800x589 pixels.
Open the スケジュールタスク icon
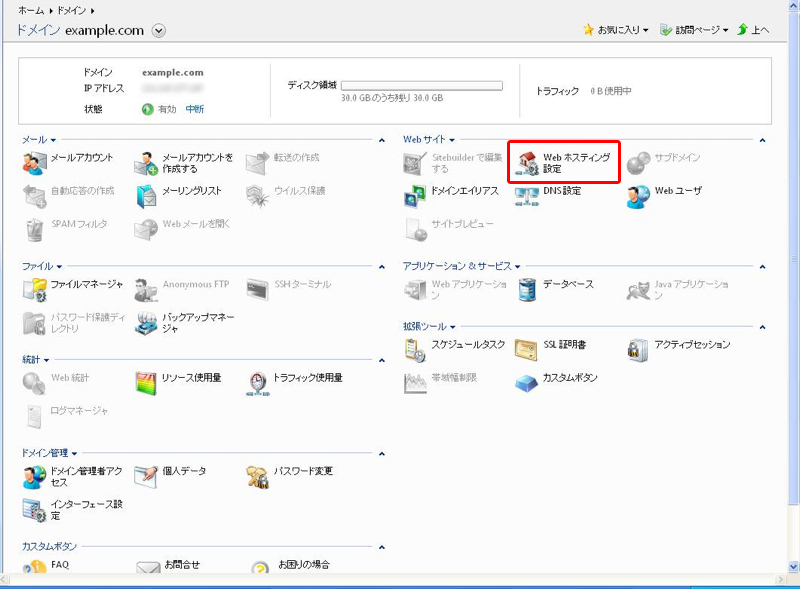point(415,350)
